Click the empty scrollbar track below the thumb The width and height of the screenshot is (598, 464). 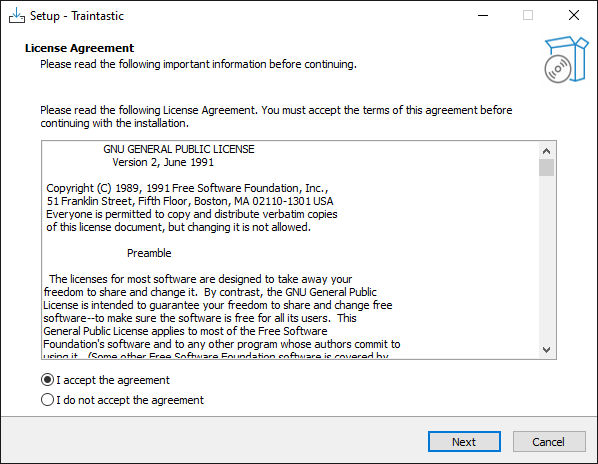547,259
